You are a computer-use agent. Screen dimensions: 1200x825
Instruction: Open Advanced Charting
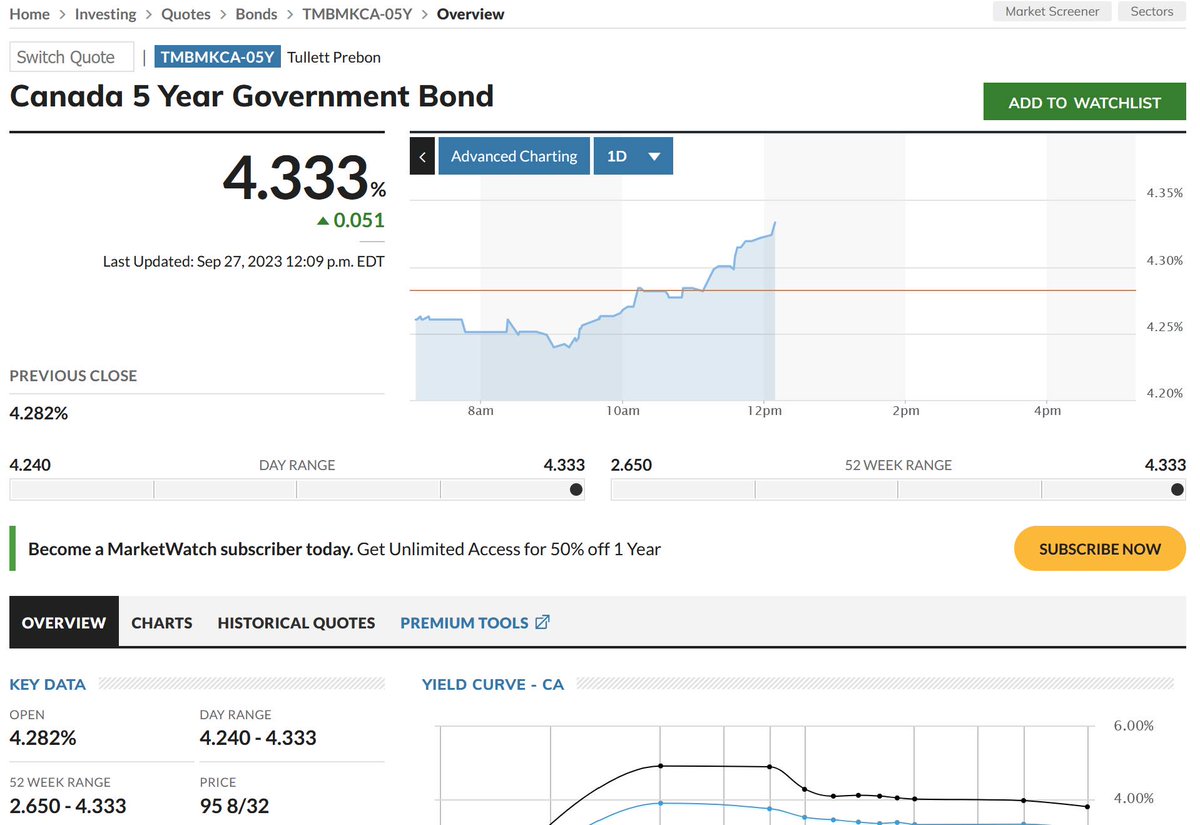[513, 156]
